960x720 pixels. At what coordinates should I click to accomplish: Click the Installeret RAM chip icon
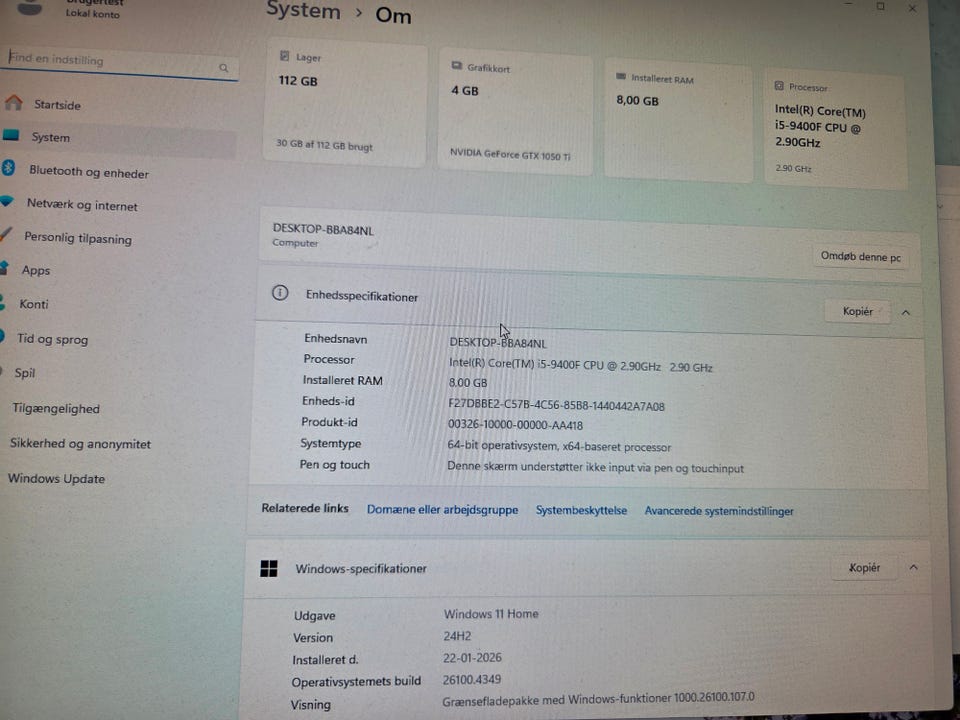coord(621,77)
